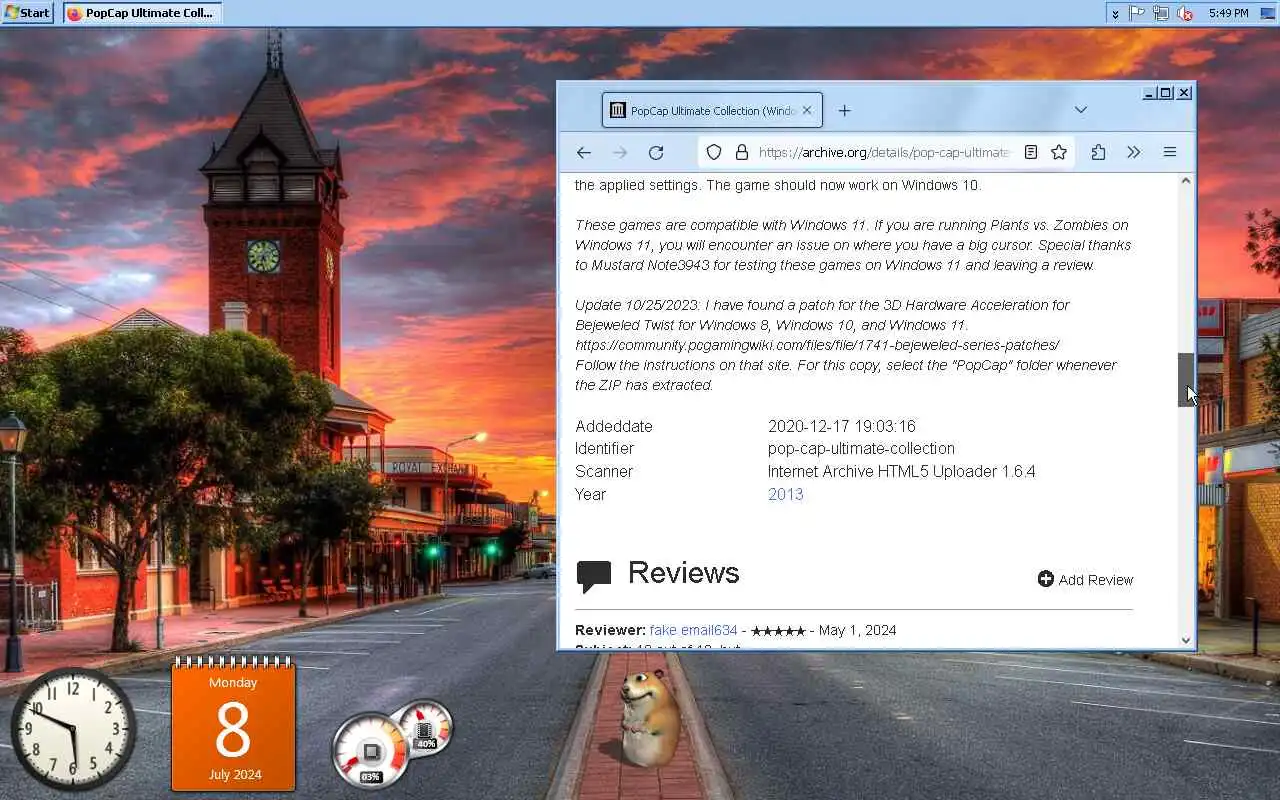Select PopCap Ultimate Coll... taskbar button
The image size is (1280, 800).
[x=141, y=13]
